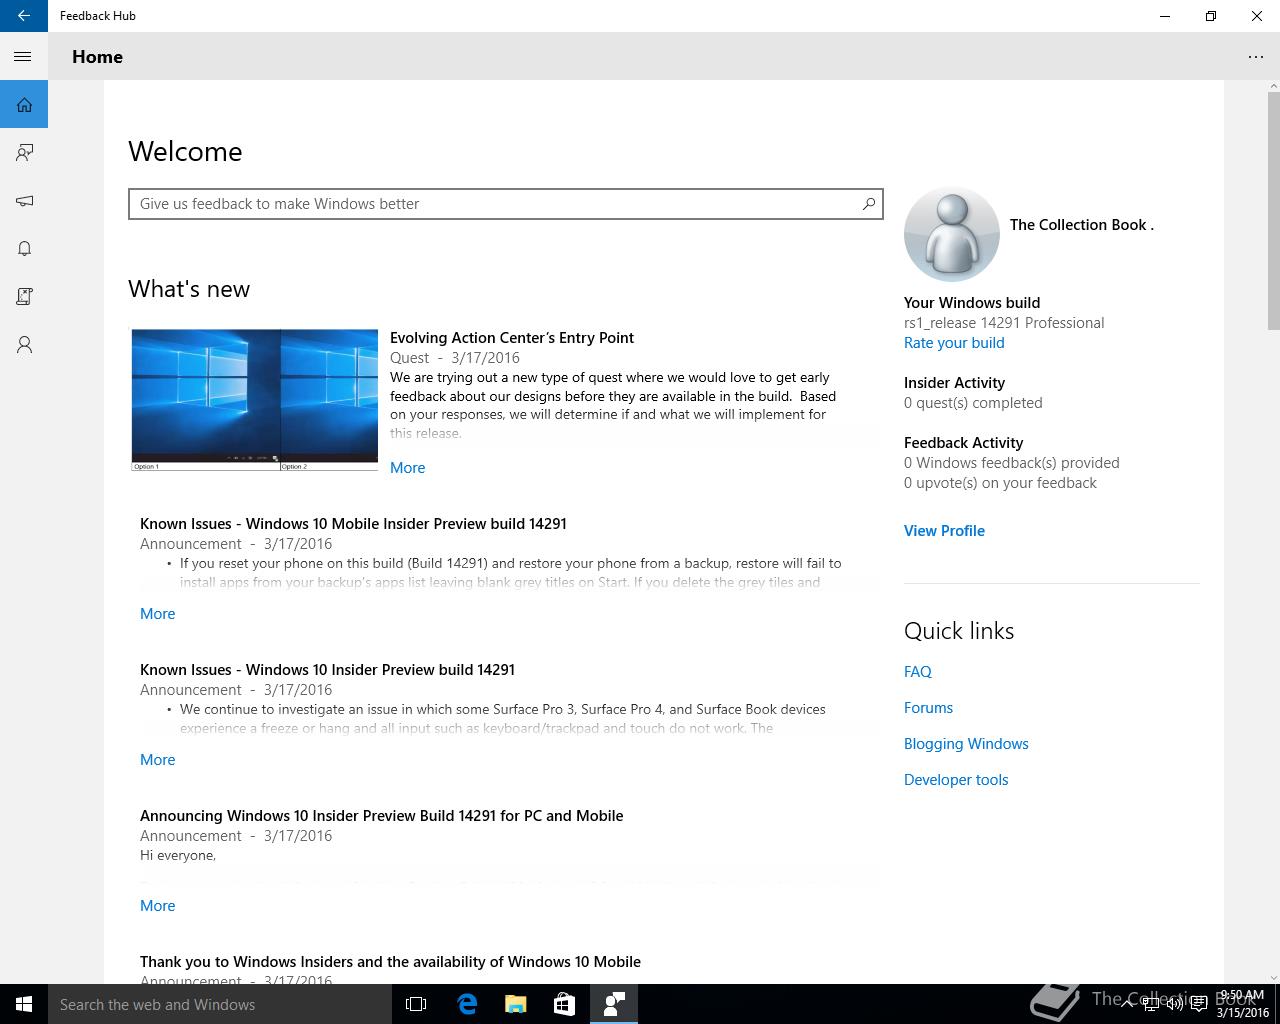Open the Forums quick link
The height and width of the screenshot is (1024, 1280).
(928, 708)
